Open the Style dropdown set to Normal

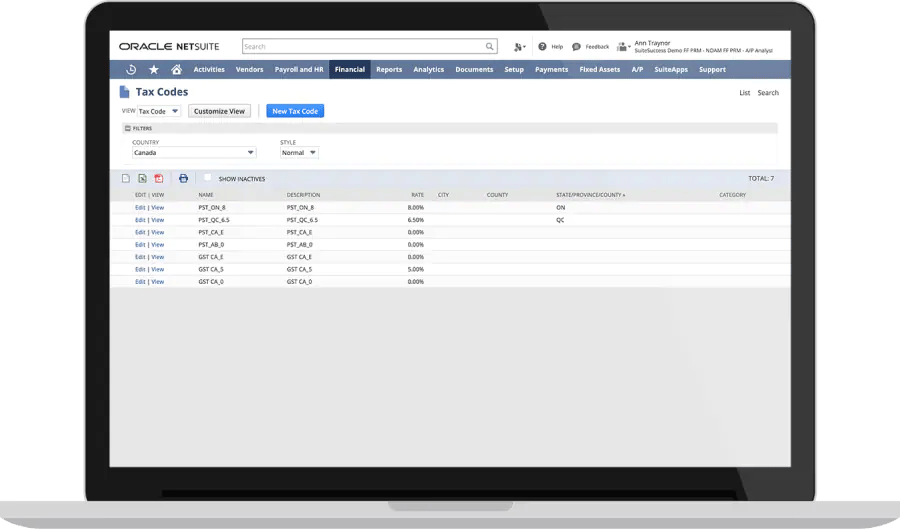click(x=299, y=153)
